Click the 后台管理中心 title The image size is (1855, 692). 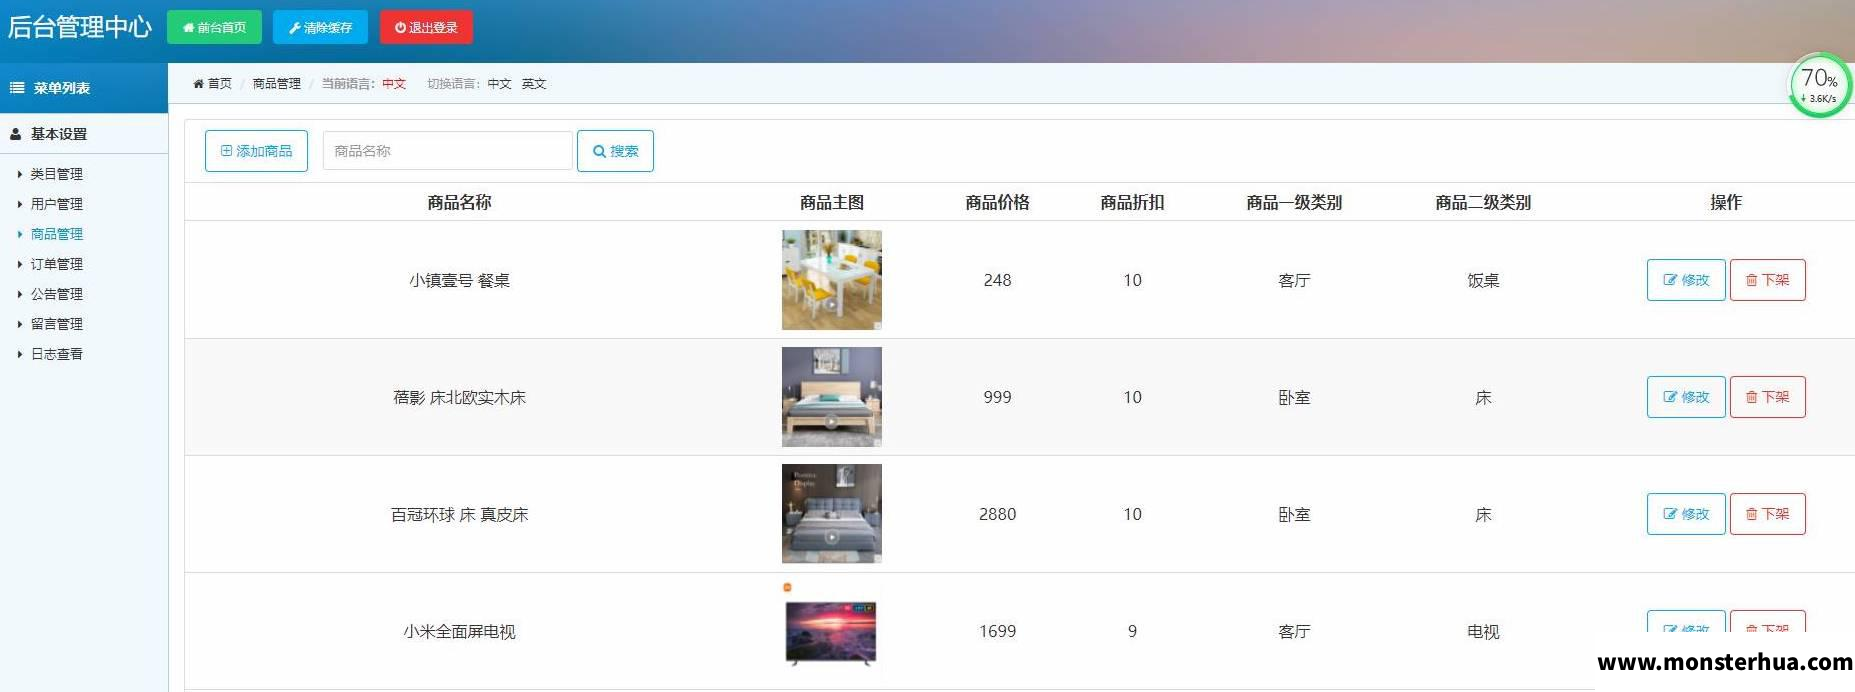pyautogui.click(x=80, y=27)
